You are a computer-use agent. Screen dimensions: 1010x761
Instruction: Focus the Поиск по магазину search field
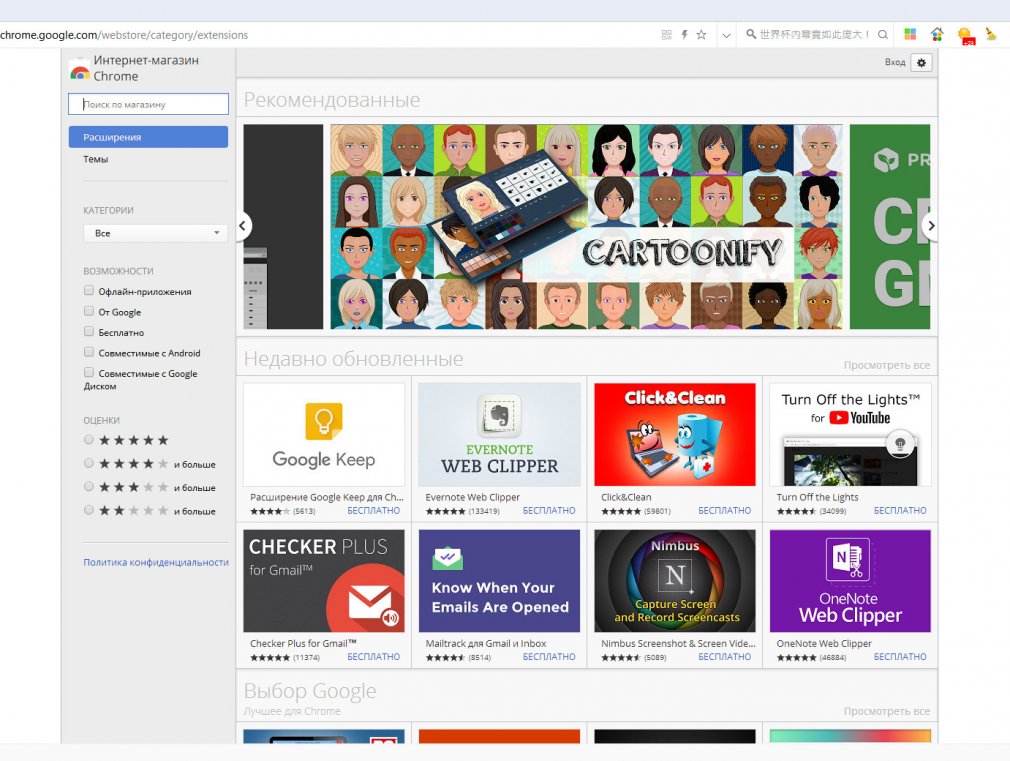pyautogui.click(x=148, y=104)
